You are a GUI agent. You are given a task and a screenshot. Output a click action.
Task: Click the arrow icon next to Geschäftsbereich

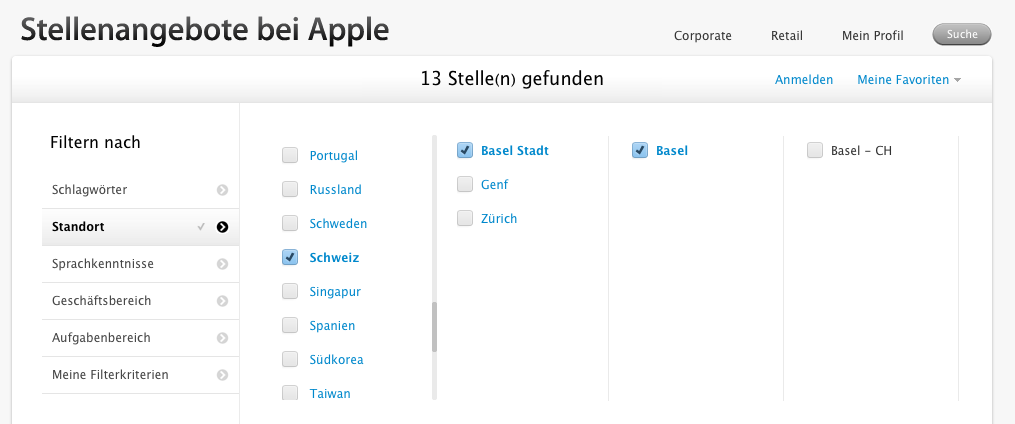[x=222, y=301]
